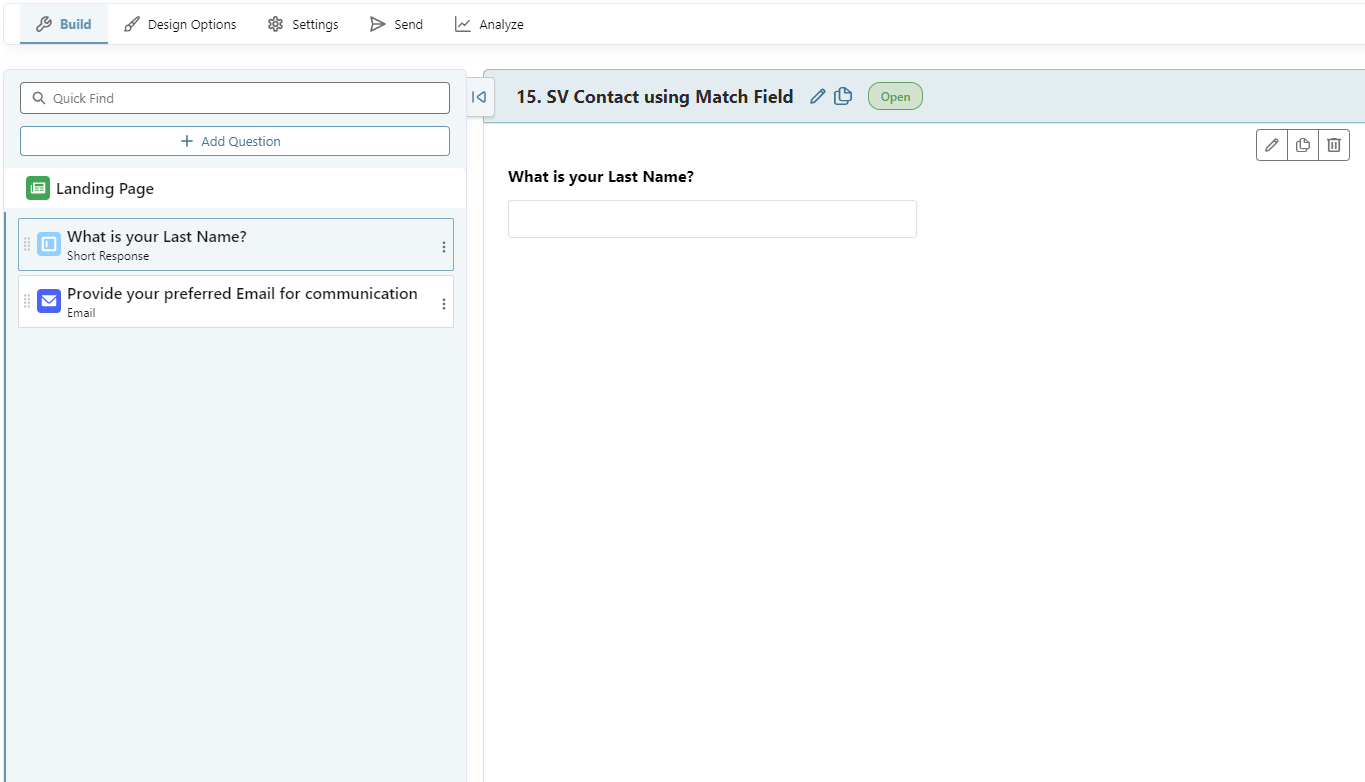
Task: Open the kebab menu for the Last Name question
Action: (444, 246)
